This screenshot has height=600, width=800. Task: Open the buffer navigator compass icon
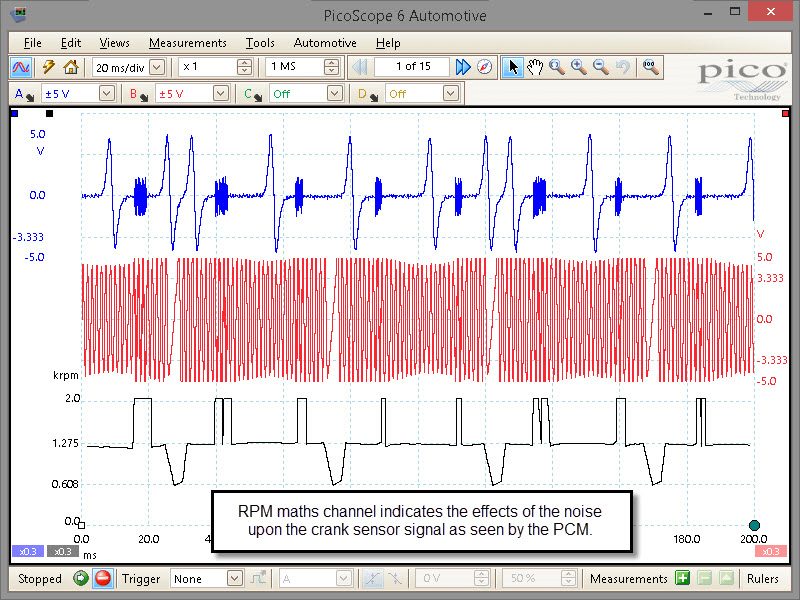point(485,67)
